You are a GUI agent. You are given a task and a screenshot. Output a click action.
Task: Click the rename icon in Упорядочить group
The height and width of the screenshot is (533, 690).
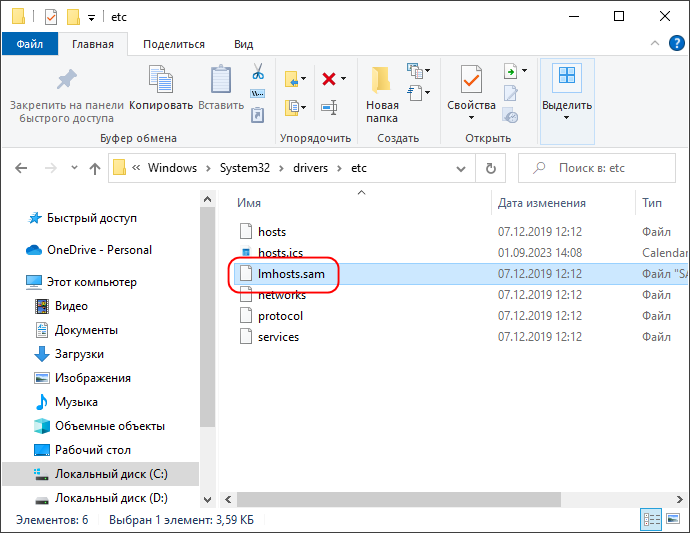329,107
